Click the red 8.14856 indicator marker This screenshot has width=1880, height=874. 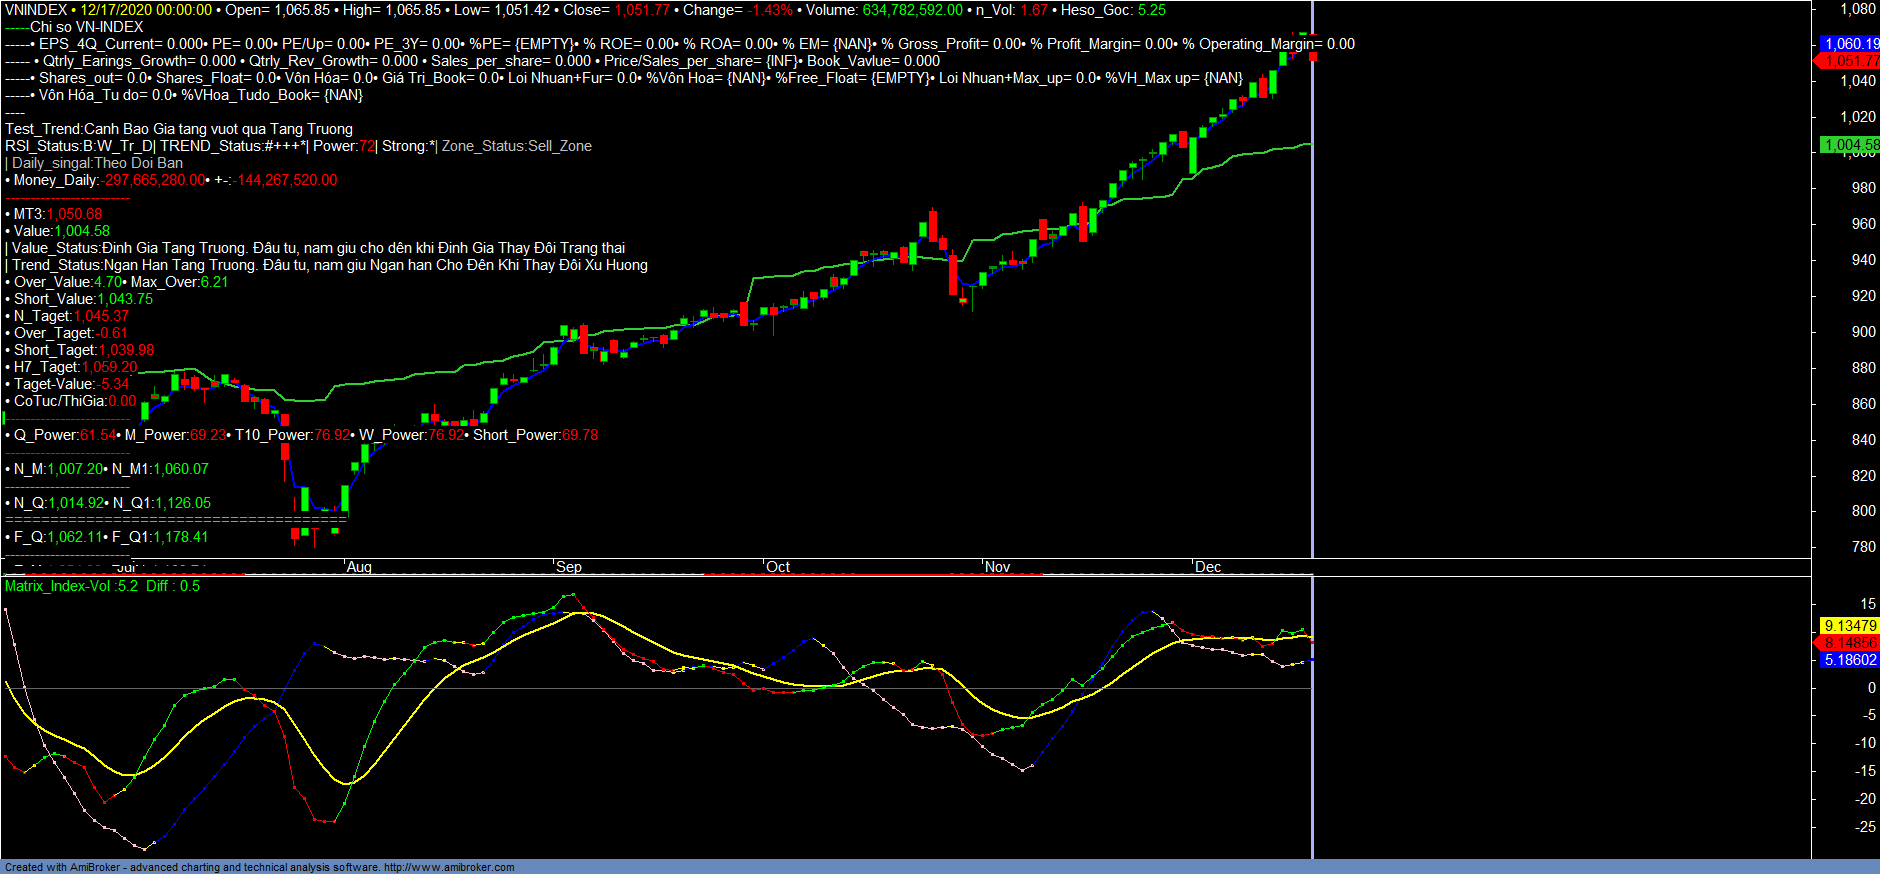tap(1850, 643)
